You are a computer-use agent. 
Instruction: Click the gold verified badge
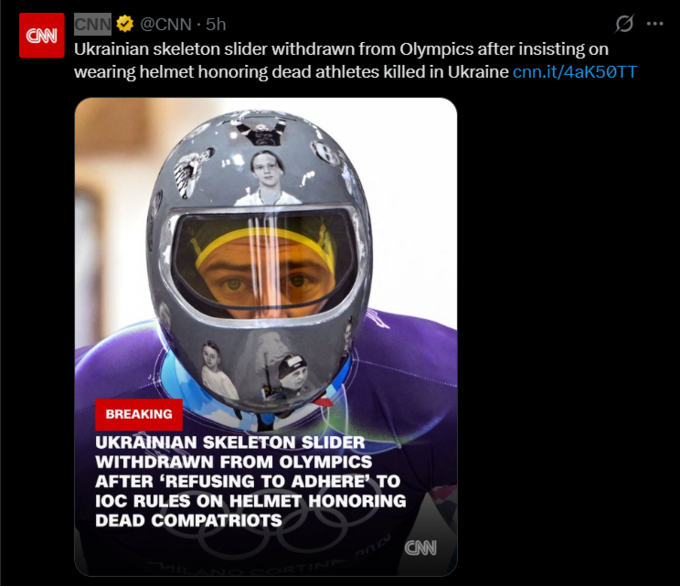[126, 23]
